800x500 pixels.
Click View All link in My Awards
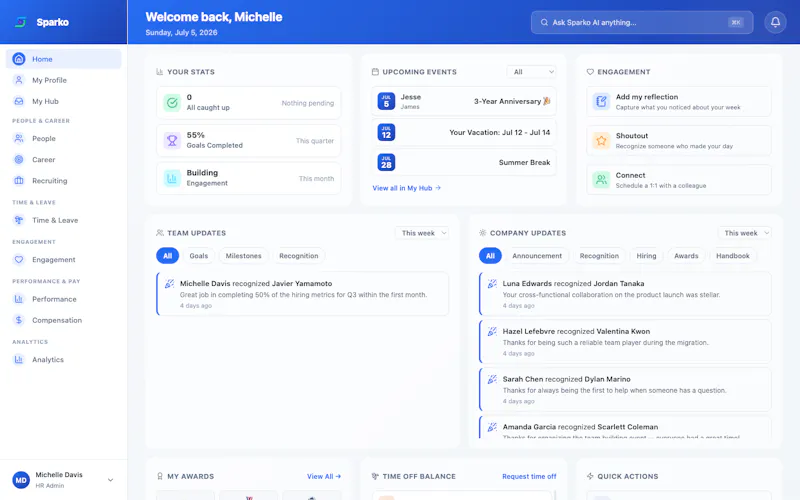[324, 476]
